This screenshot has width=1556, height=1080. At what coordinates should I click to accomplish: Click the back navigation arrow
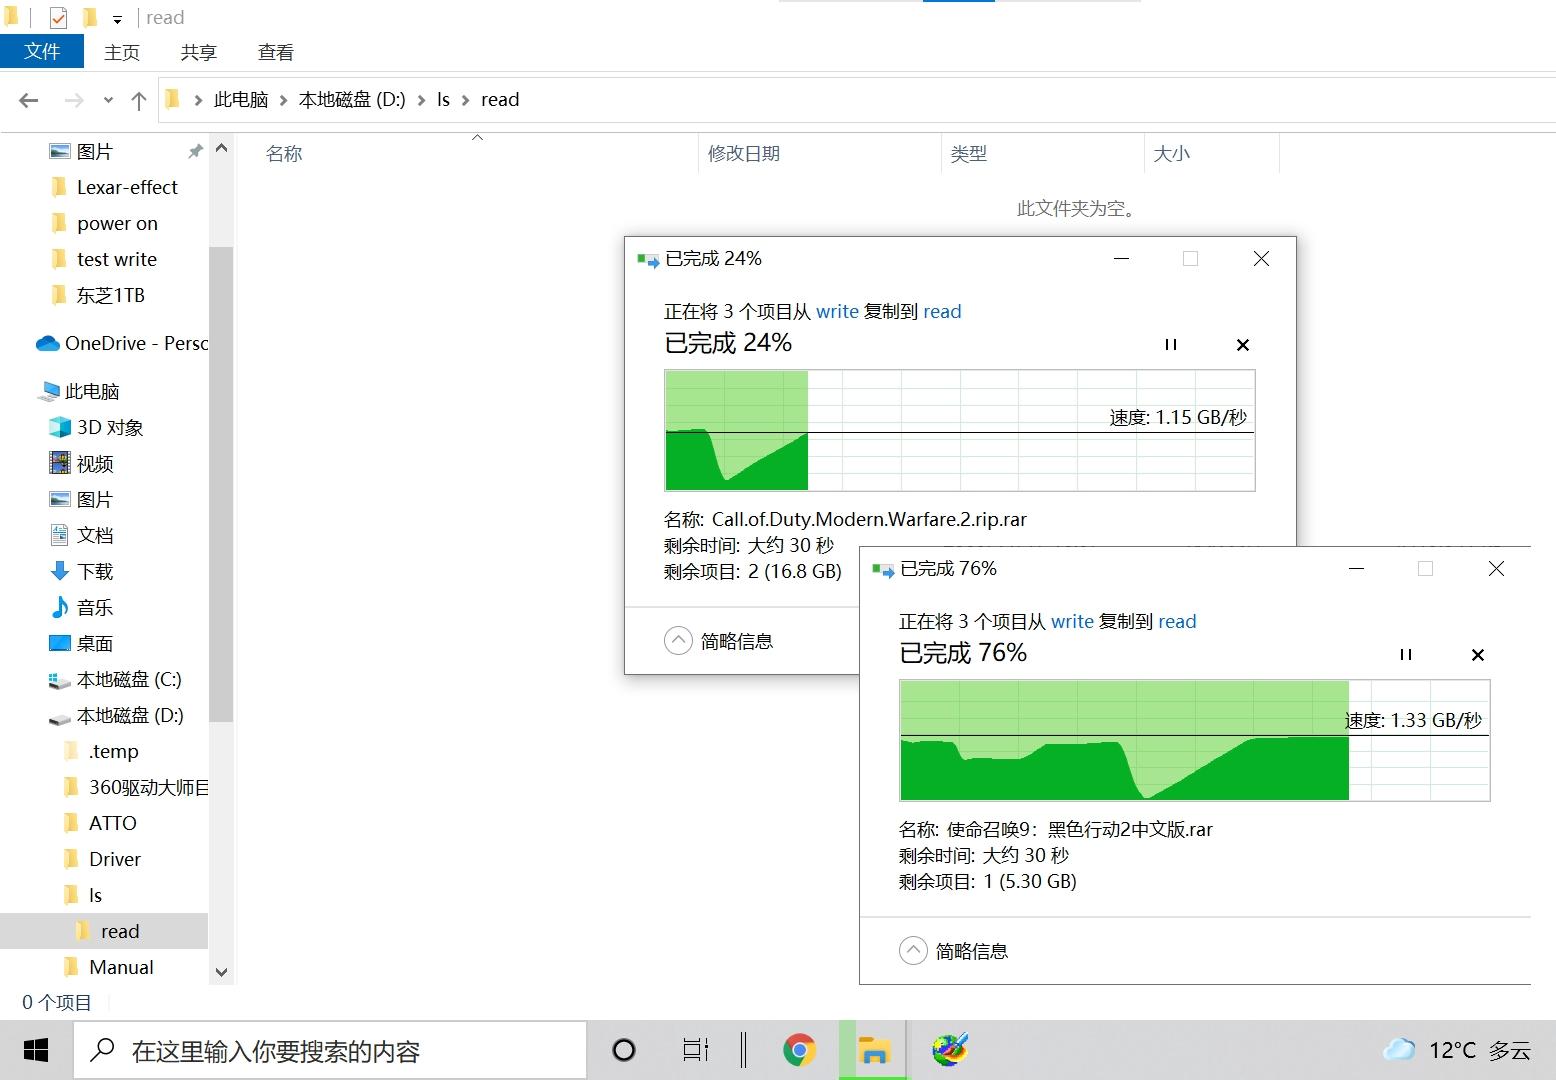(x=28, y=99)
